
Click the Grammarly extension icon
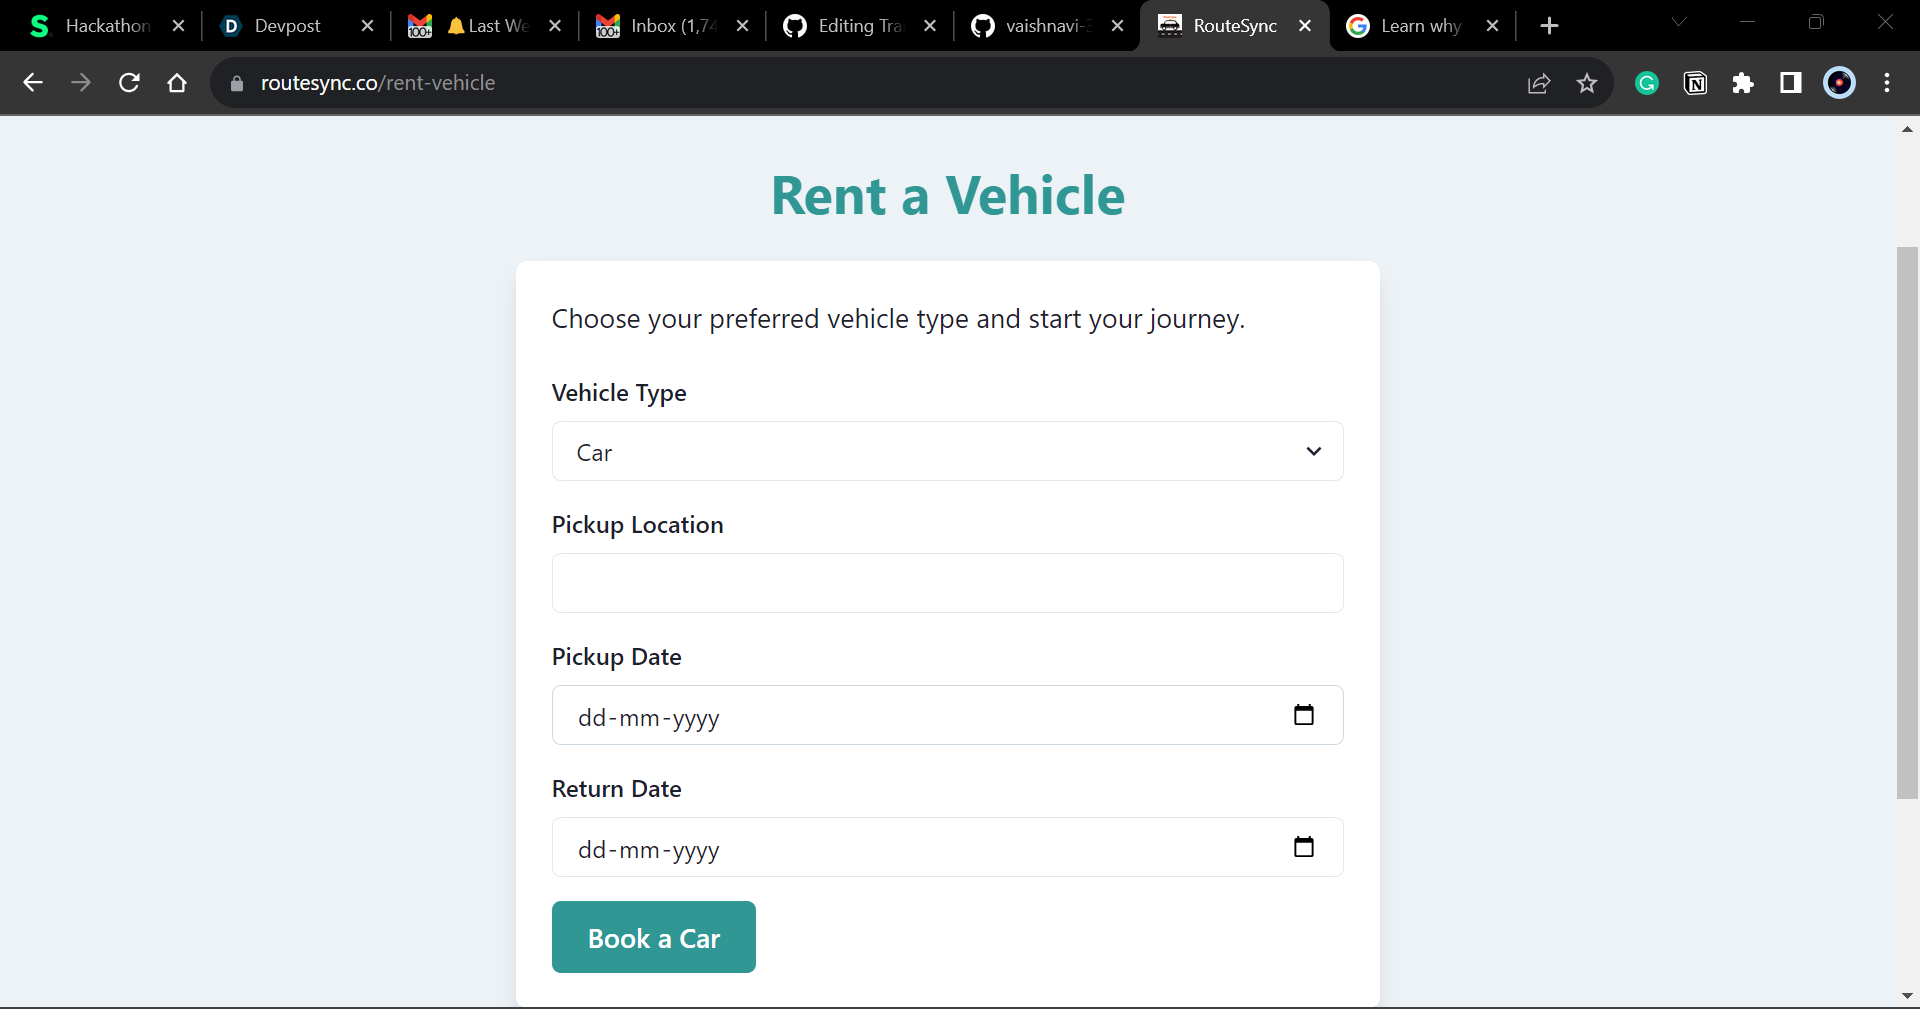coord(1646,83)
